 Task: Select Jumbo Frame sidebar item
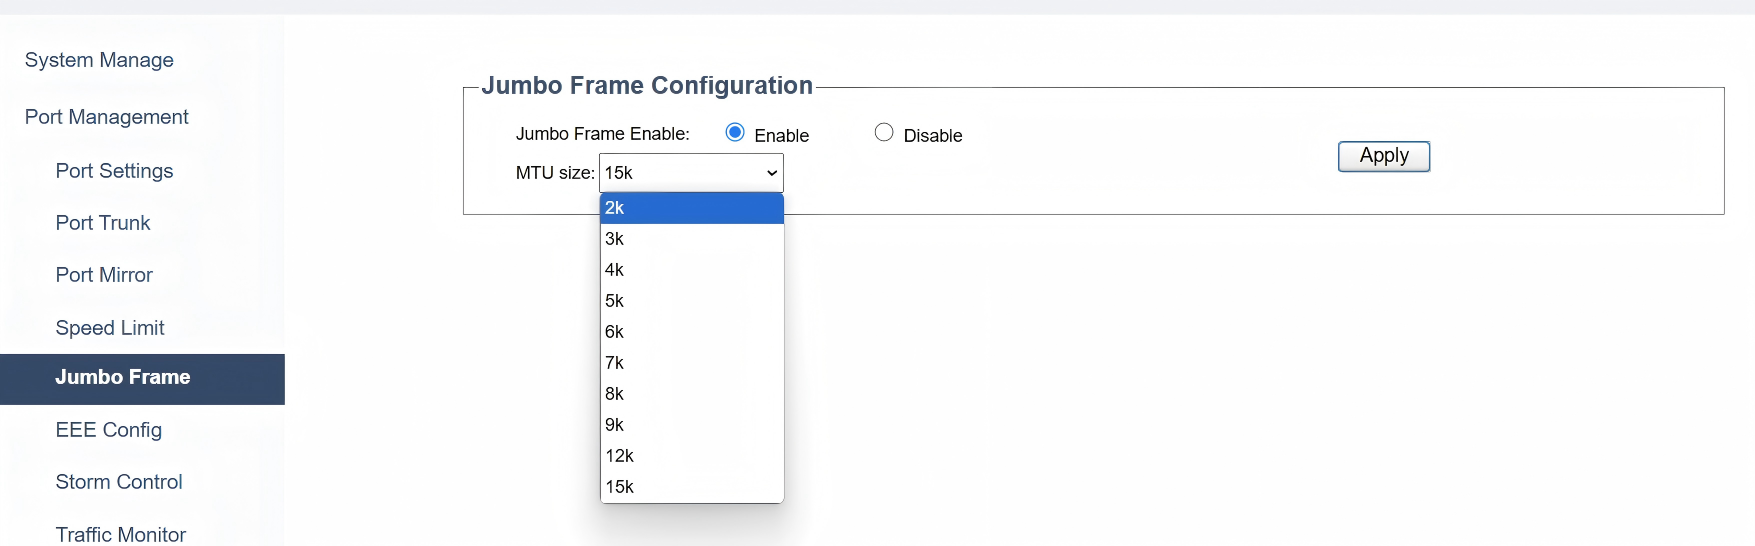123,378
